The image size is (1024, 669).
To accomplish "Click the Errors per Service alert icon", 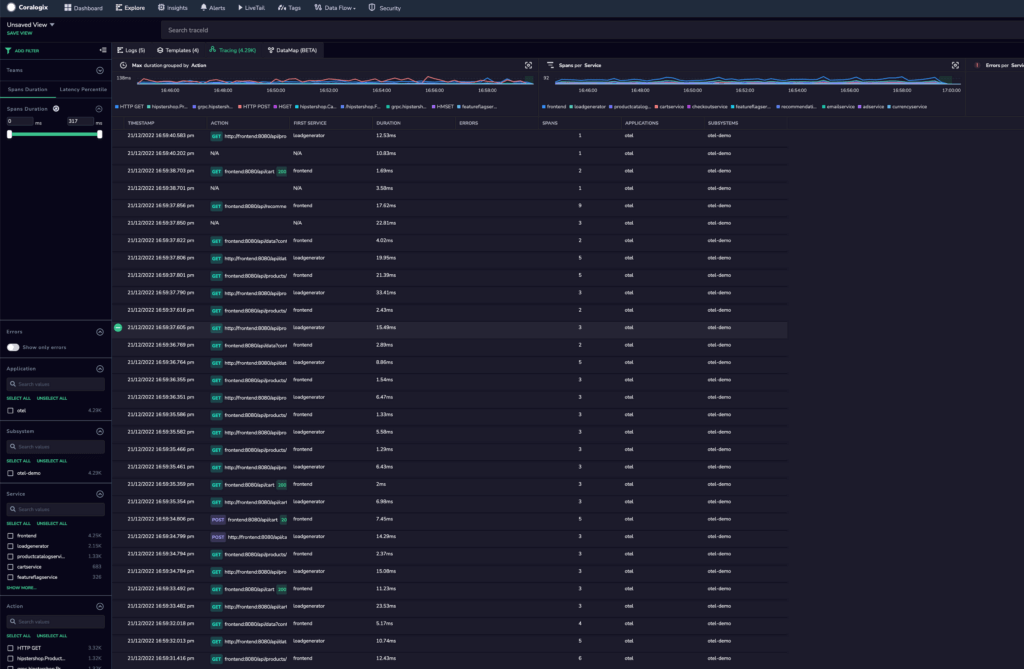I will [x=977, y=65].
